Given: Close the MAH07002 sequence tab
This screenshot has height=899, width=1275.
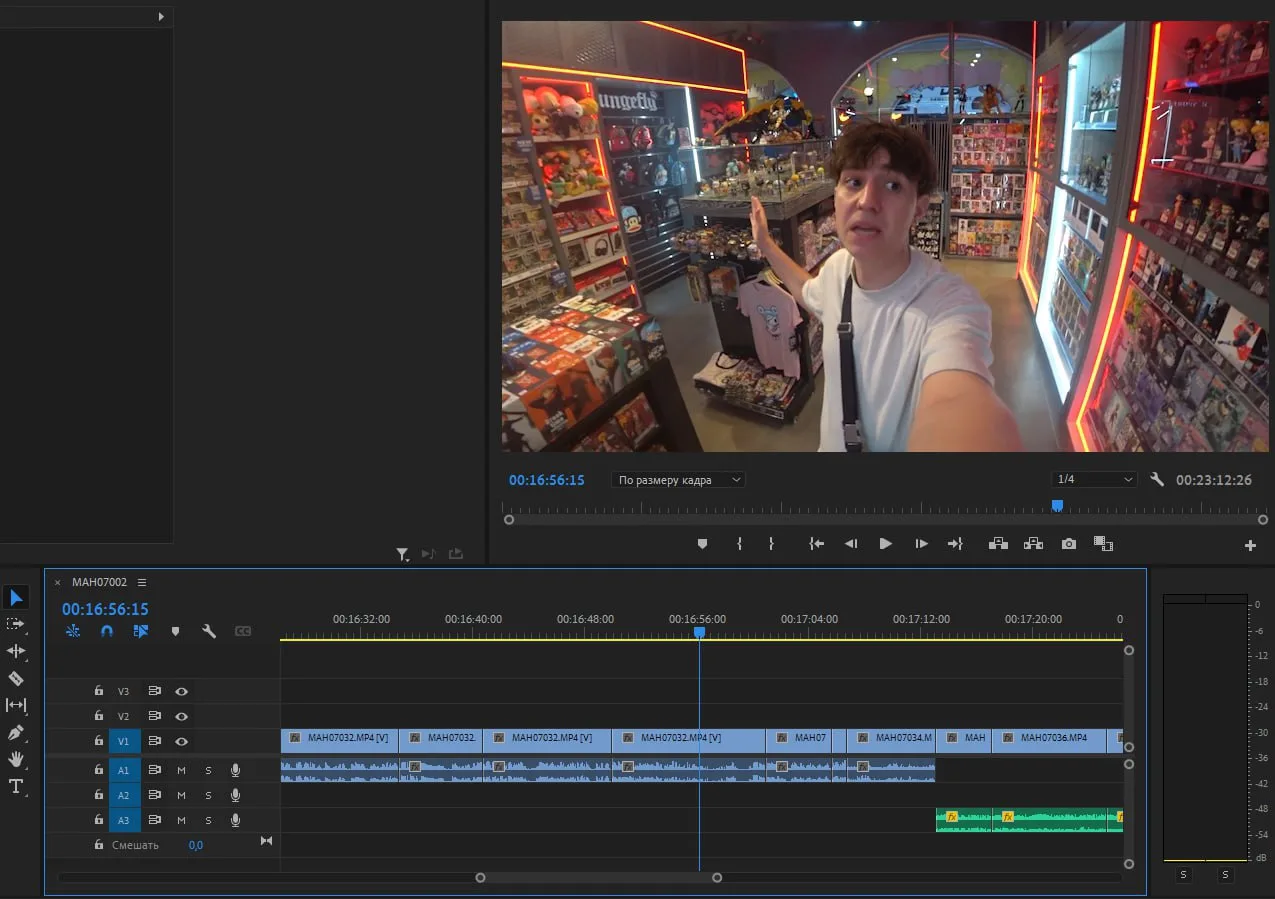Looking at the screenshot, I should [57, 582].
